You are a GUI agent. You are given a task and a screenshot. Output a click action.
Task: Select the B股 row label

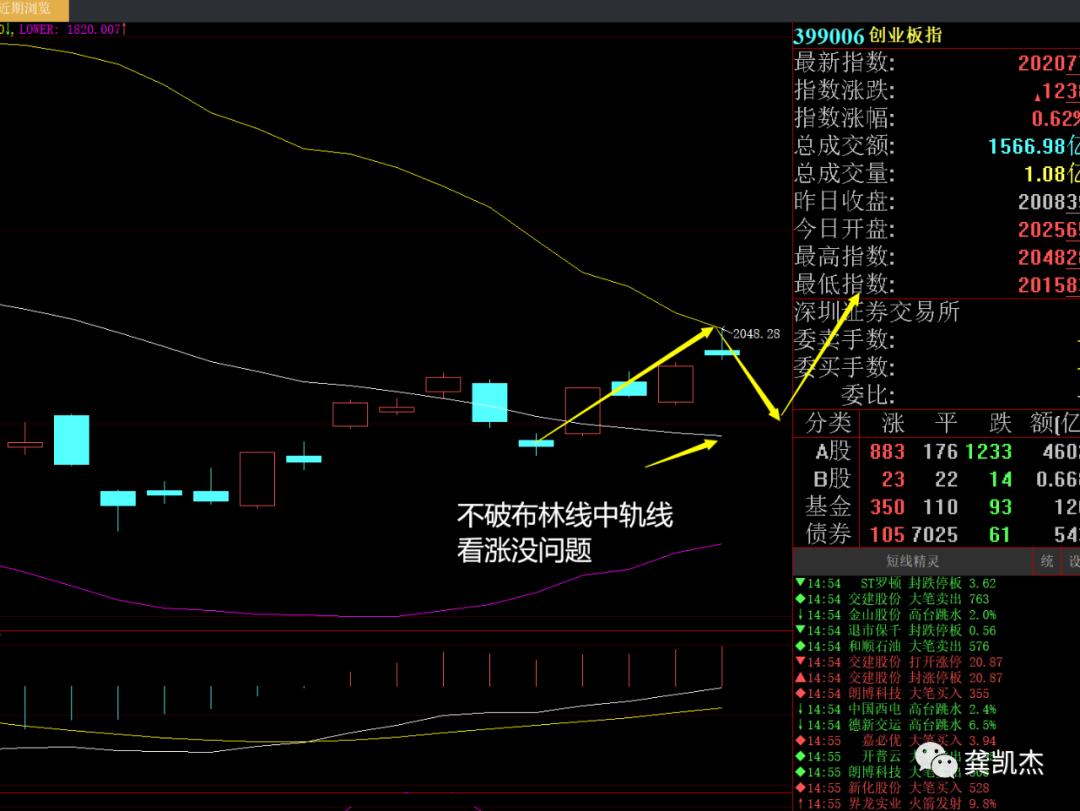pyautogui.click(x=832, y=479)
